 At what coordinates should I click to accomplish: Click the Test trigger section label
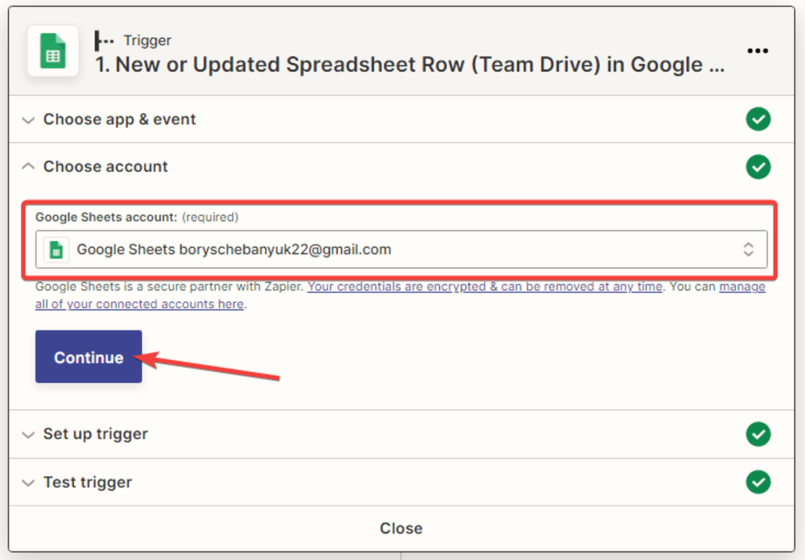(87, 482)
